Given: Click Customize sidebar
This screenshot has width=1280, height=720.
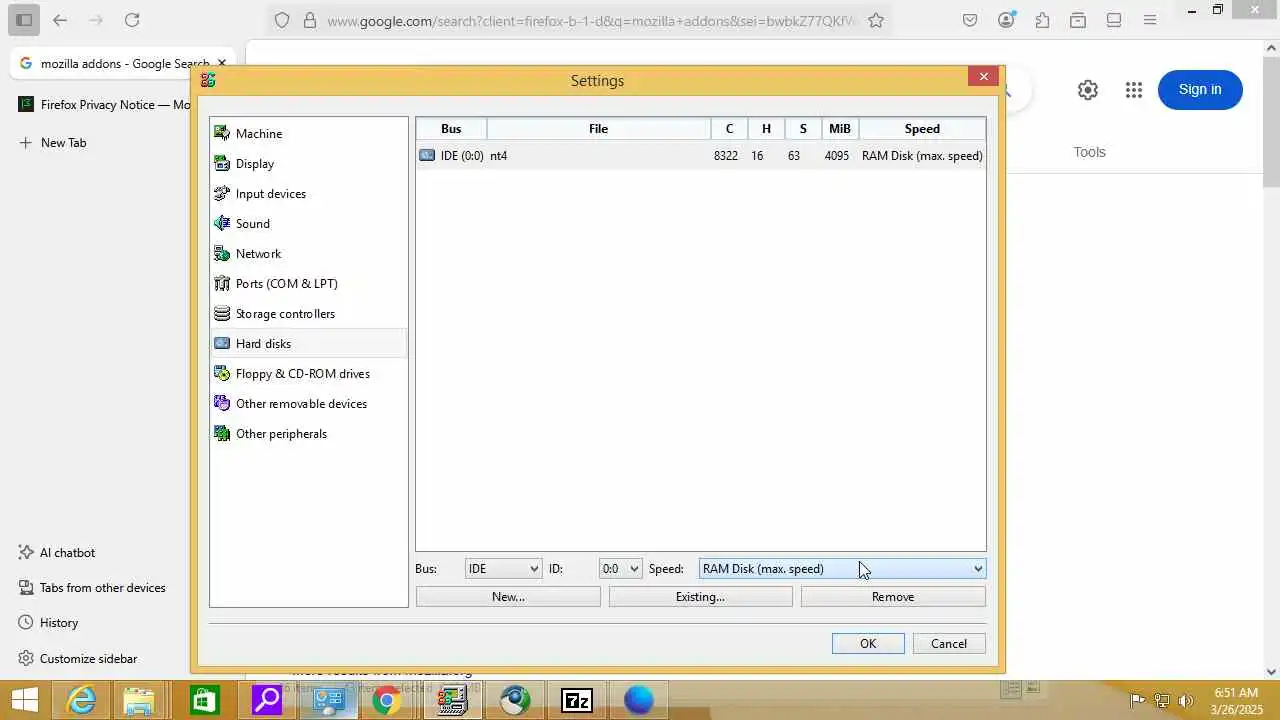Looking at the screenshot, I should click(x=78, y=658).
